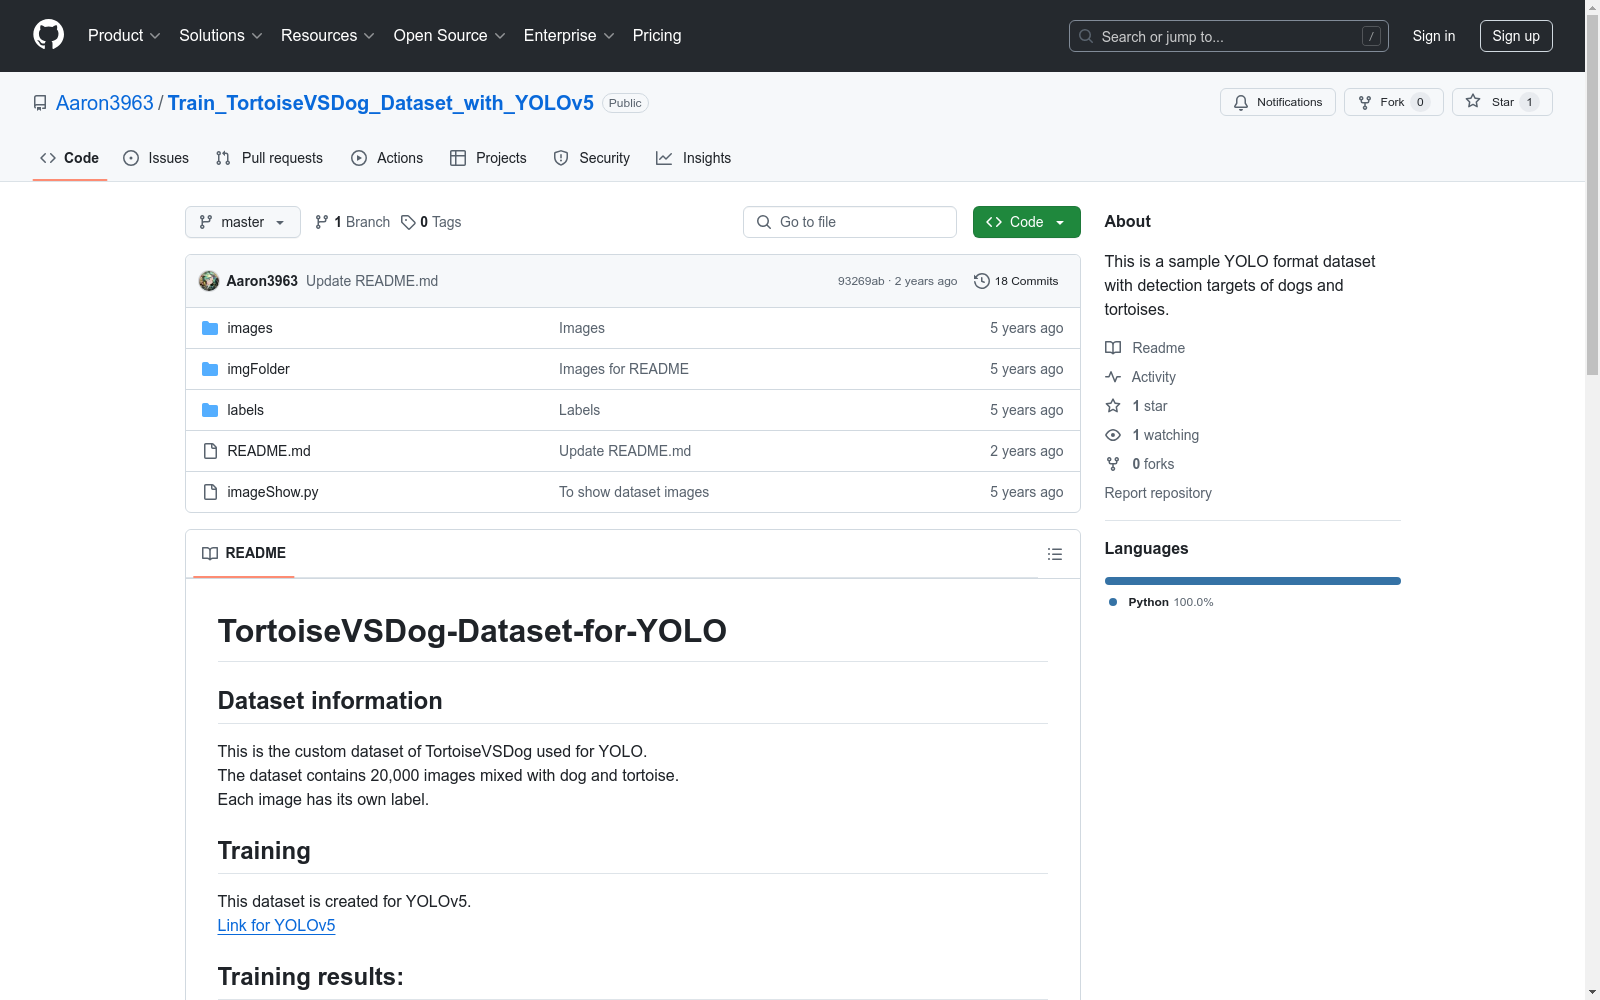Switch to the Insights tab
The image size is (1600, 1000).
click(x=693, y=158)
